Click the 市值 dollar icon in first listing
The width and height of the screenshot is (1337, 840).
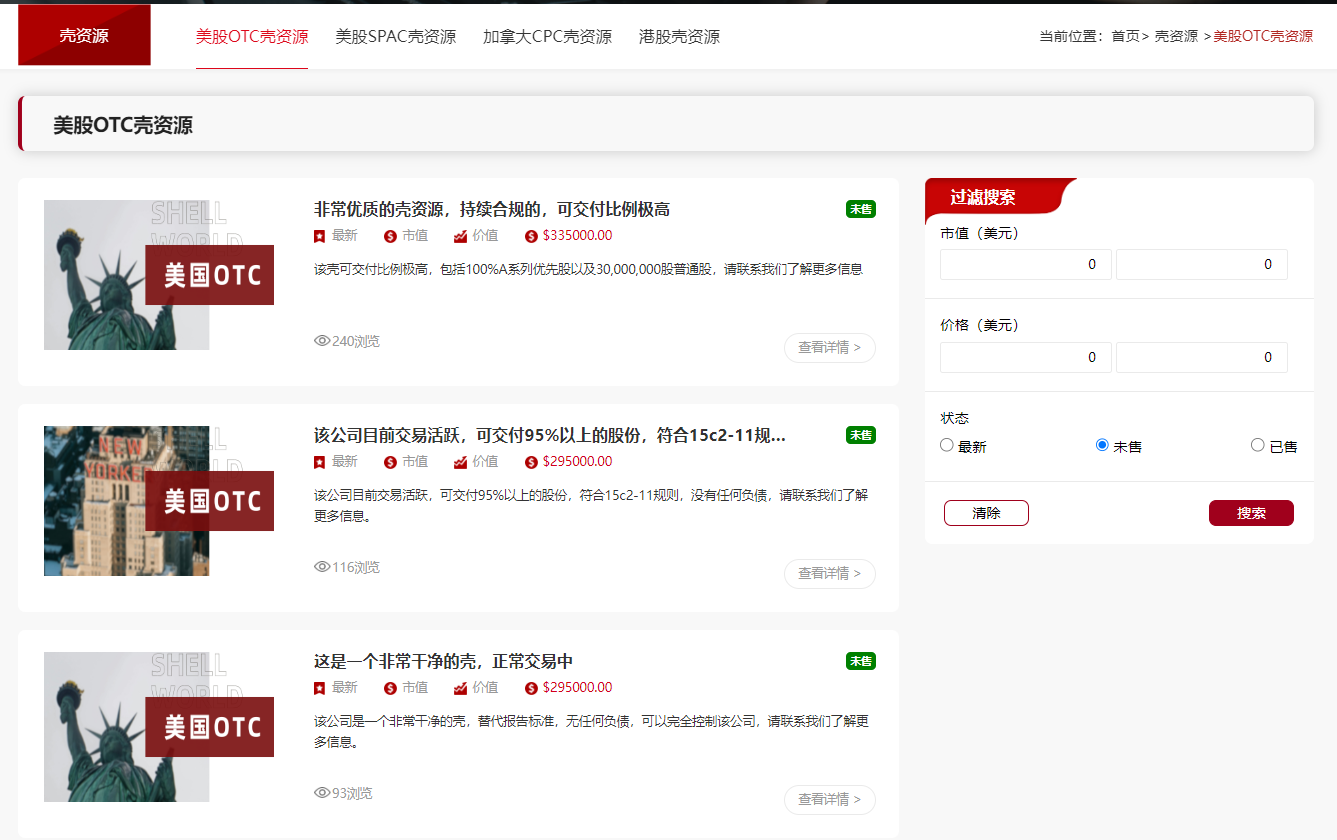click(390, 236)
